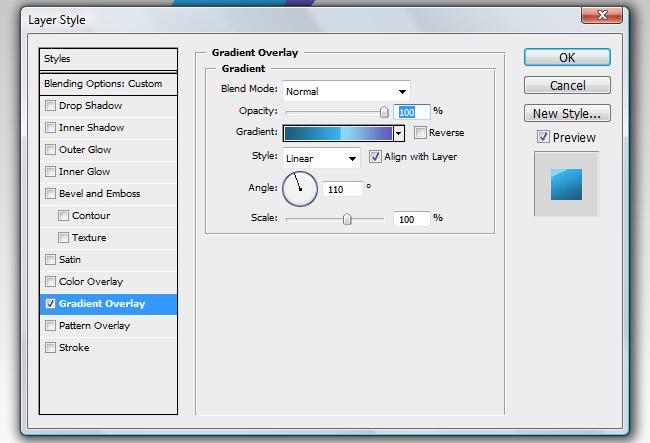
Task: Open the gradient Style dropdown
Action: pos(321,158)
